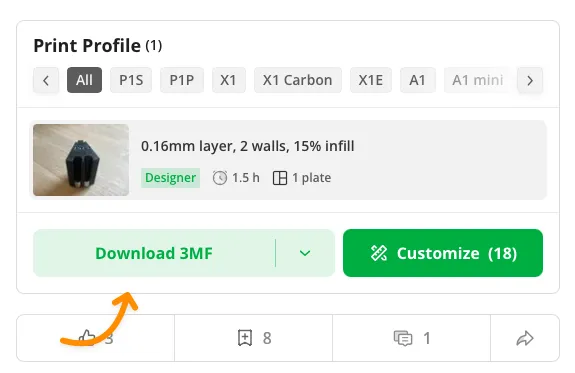This screenshot has height=373, width=575.
Task: Click the plate layout icon
Action: pos(280,178)
